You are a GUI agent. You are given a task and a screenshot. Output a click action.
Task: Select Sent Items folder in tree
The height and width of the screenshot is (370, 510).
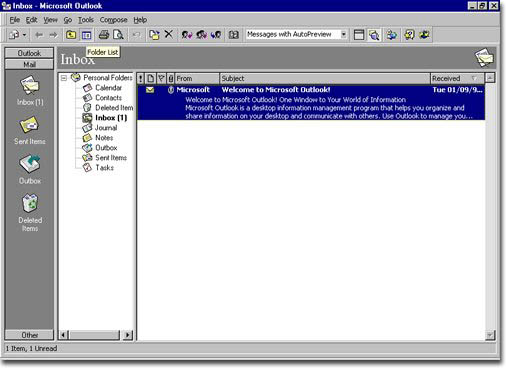coord(111,158)
